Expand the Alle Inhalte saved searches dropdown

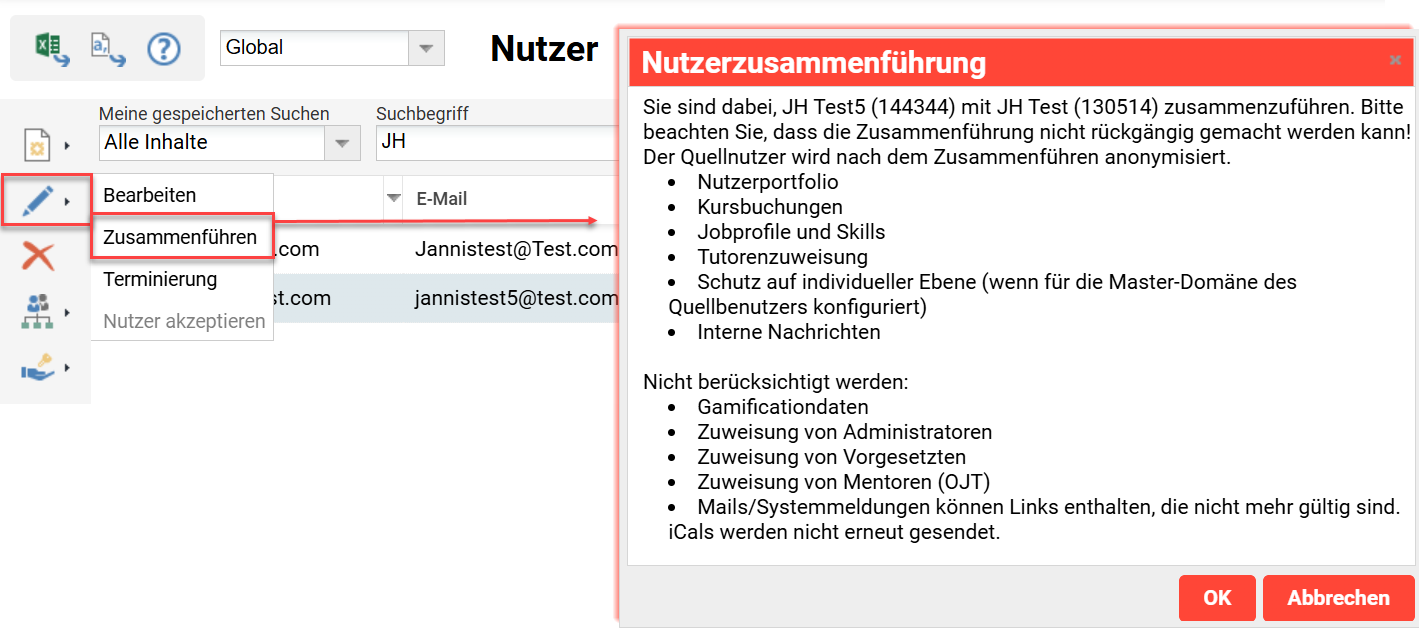[x=341, y=143]
